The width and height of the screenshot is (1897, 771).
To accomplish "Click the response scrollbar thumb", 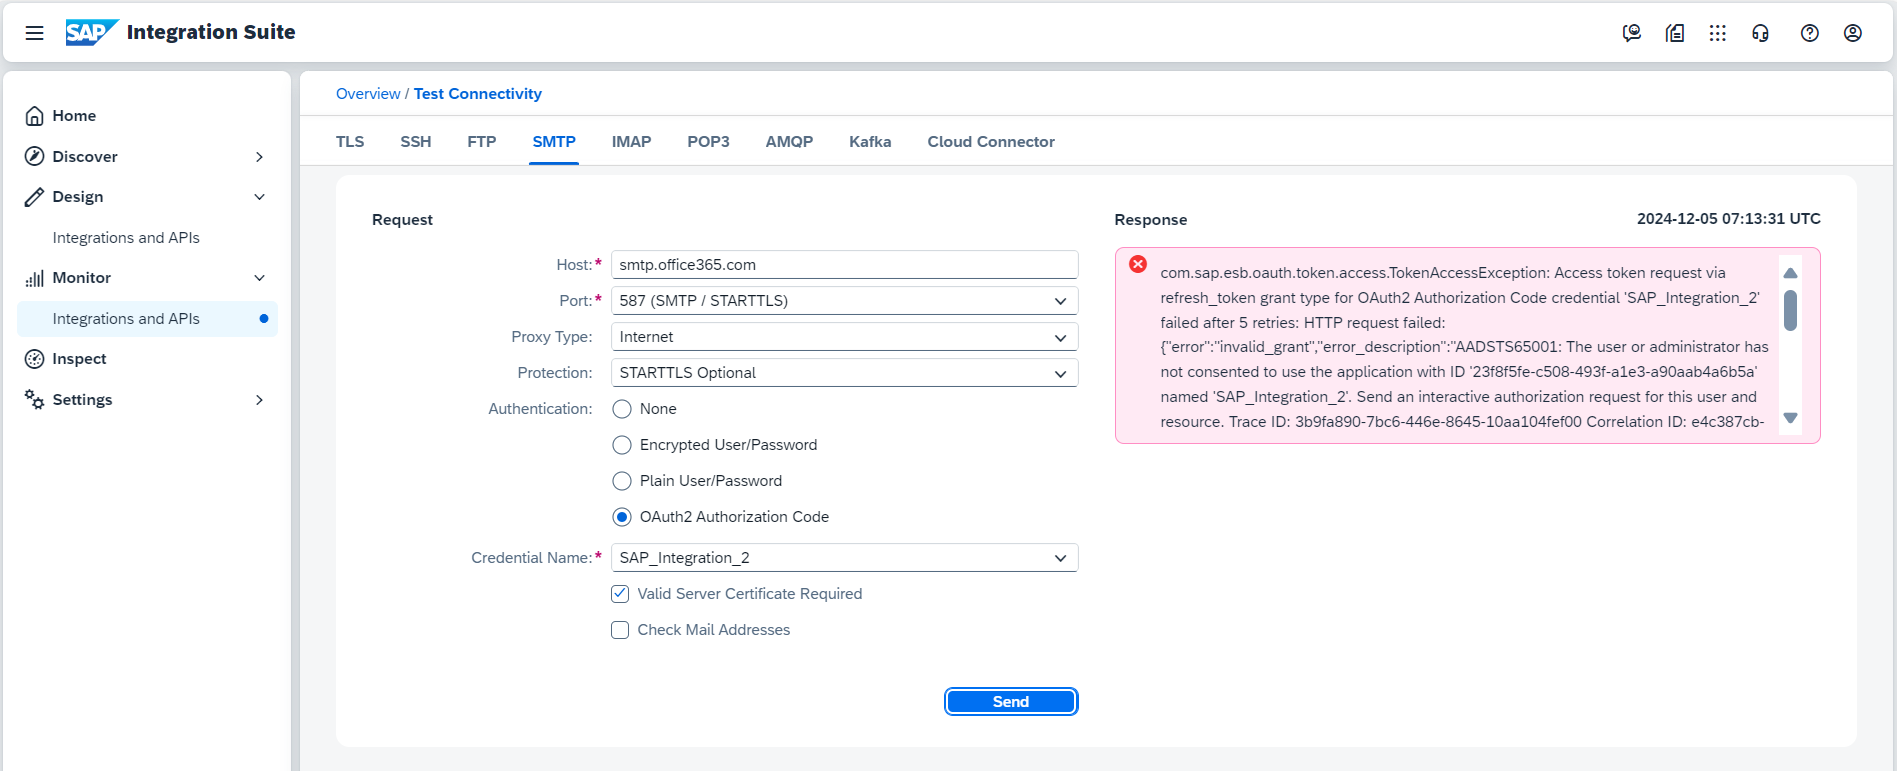I will [x=1790, y=310].
